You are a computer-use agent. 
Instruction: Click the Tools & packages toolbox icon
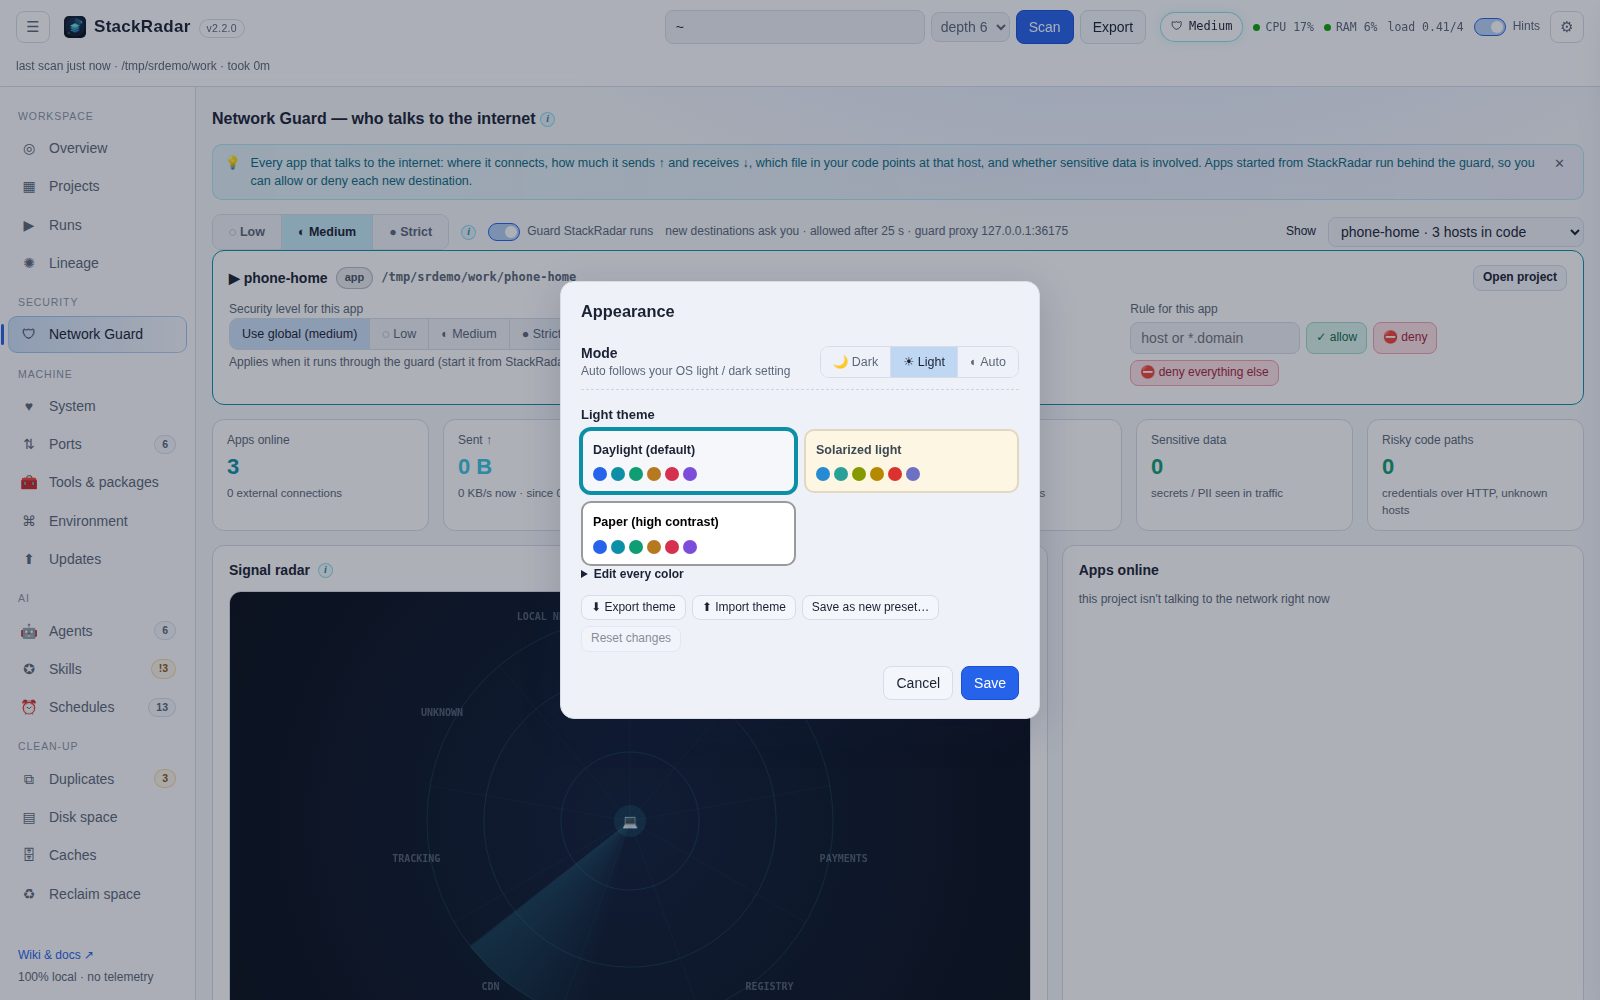(x=29, y=482)
